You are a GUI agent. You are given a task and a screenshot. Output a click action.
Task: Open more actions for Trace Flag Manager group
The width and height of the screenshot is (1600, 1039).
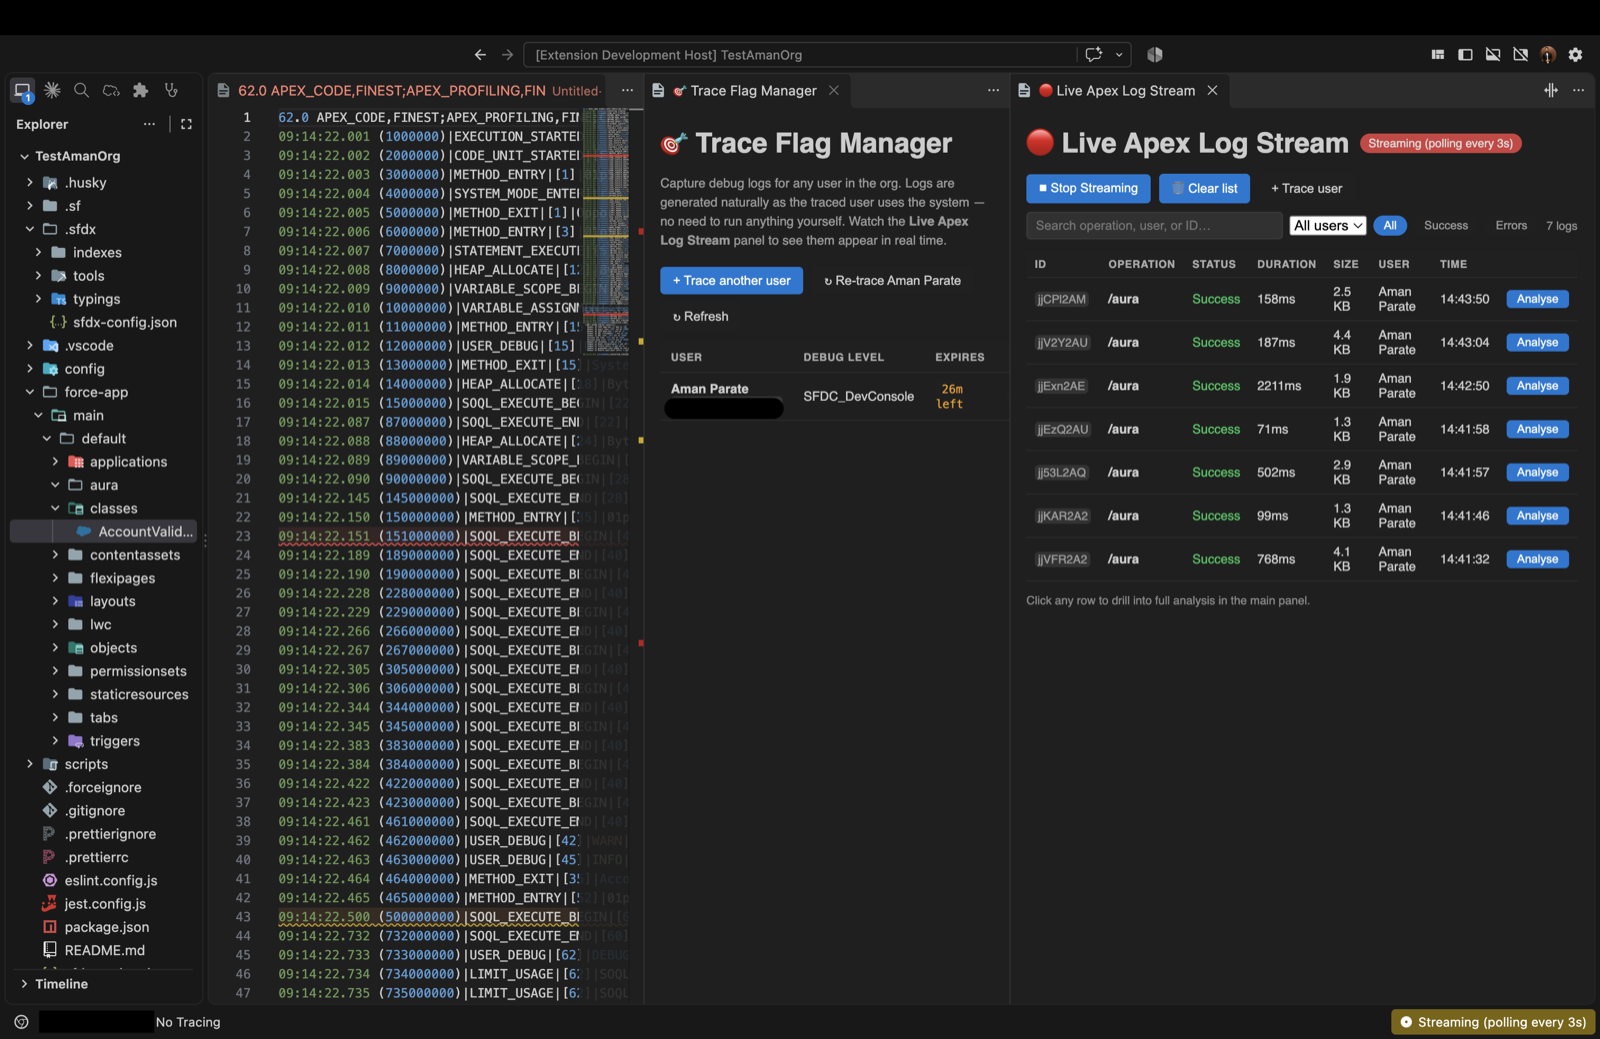click(993, 90)
